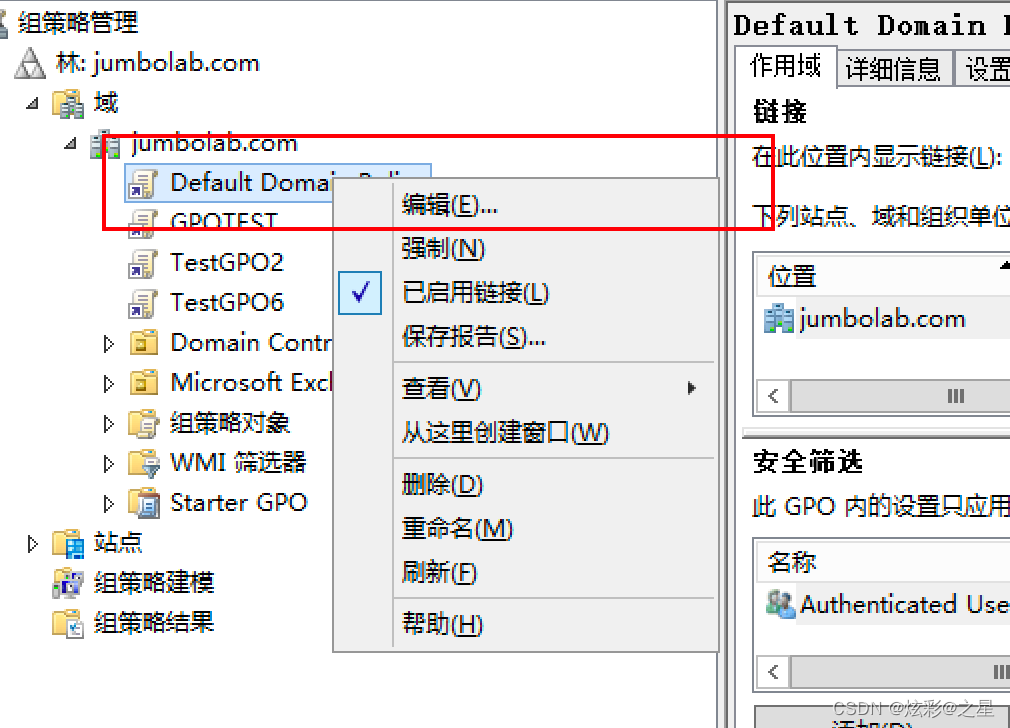The width and height of the screenshot is (1010, 728).
Task: Expand the Microsoft Exchange node
Action: 108,383
